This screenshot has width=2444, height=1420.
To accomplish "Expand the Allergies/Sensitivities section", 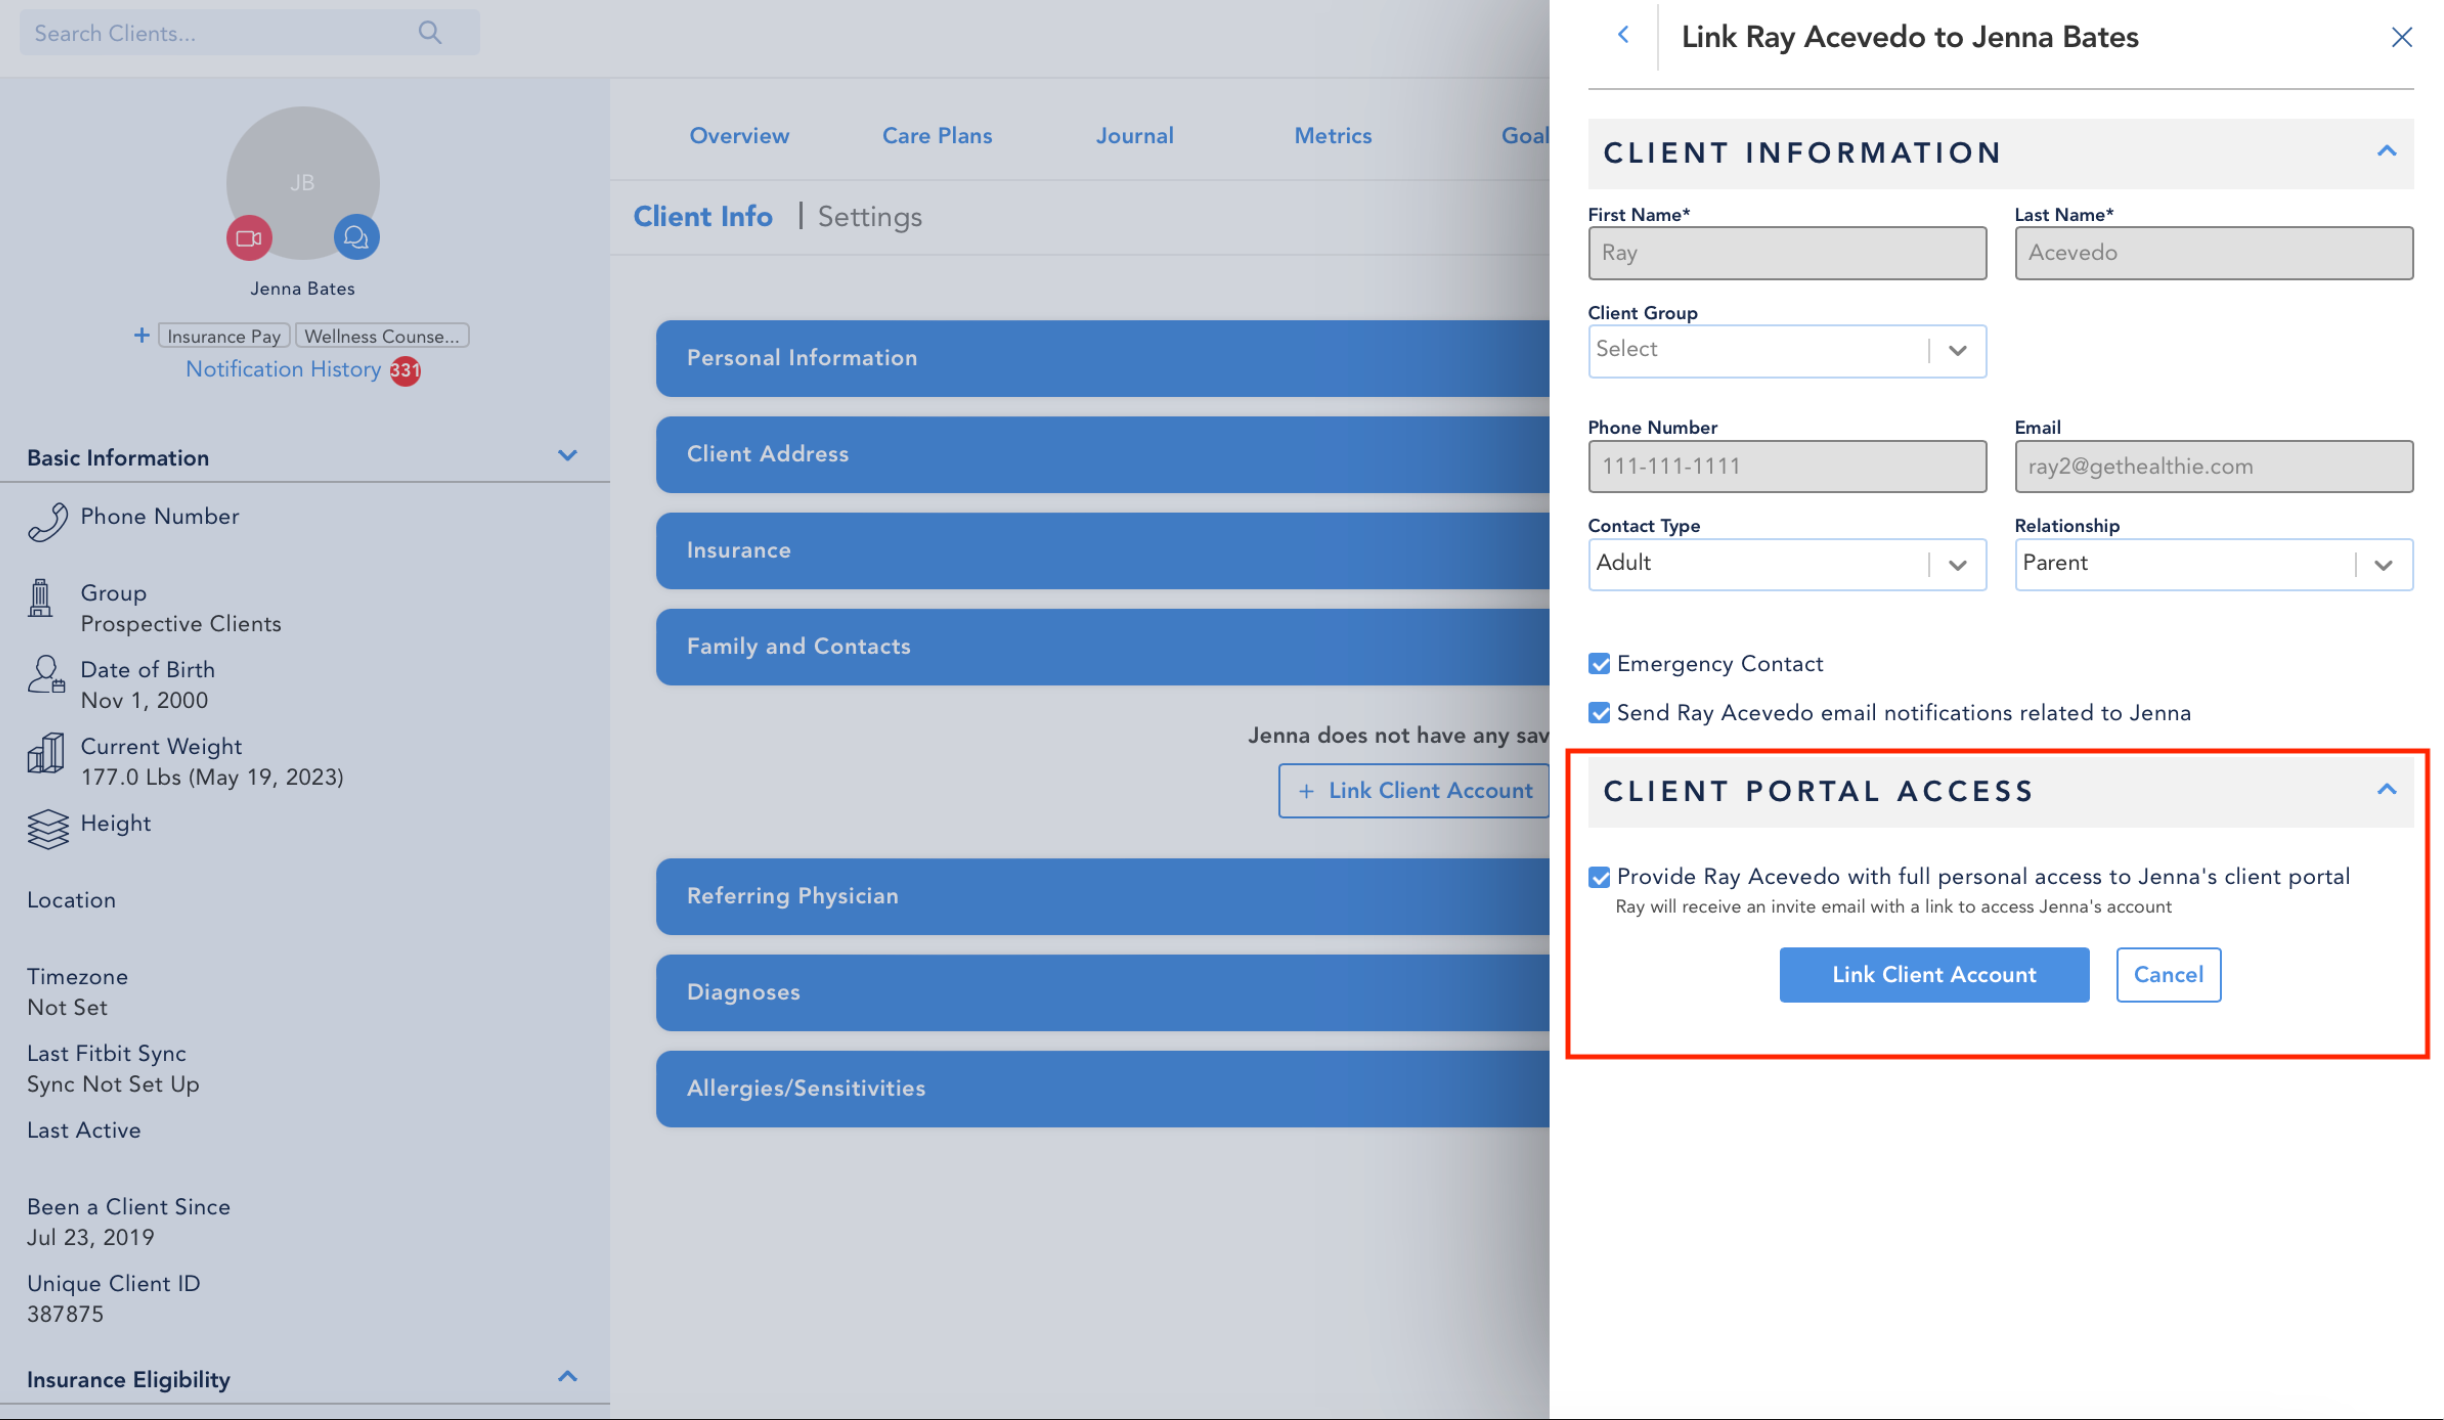I will [x=1102, y=1088].
